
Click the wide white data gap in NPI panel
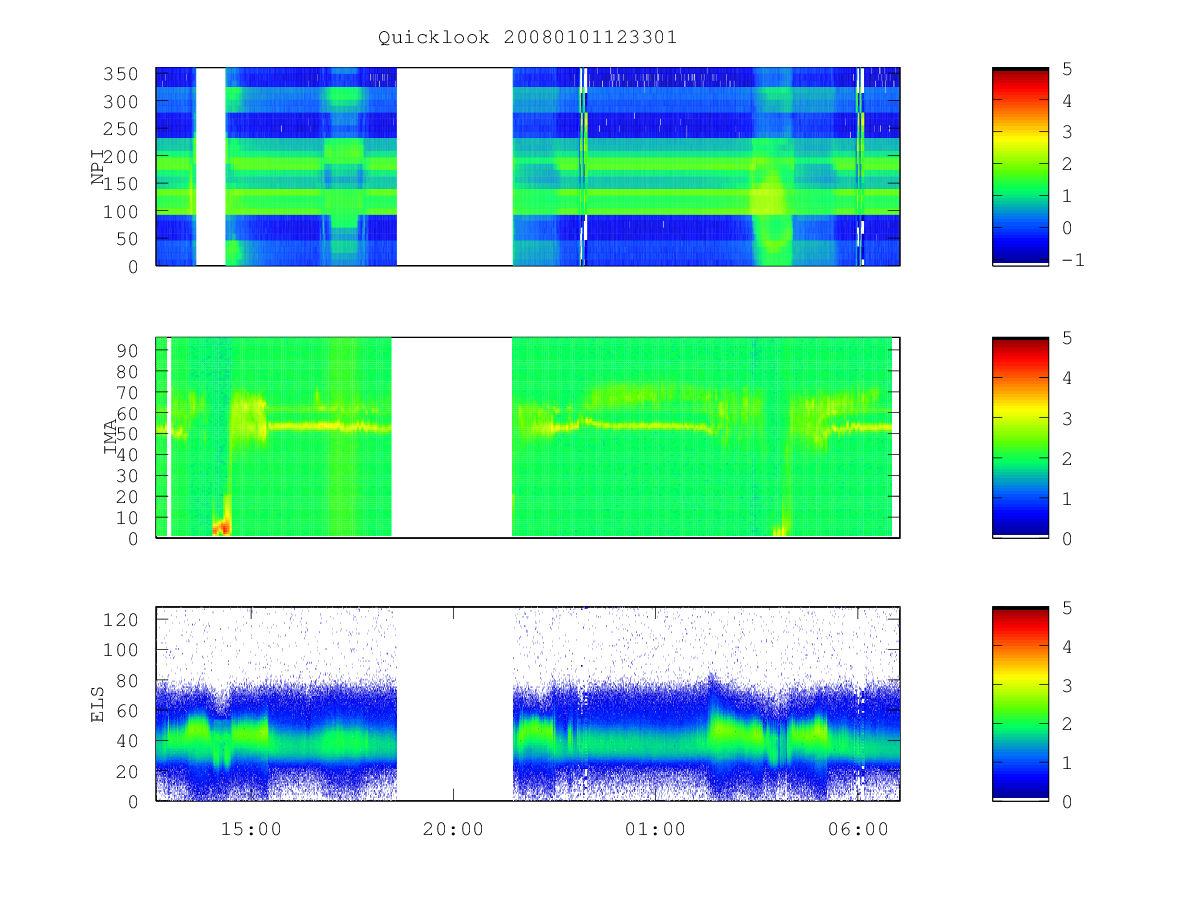click(x=455, y=166)
